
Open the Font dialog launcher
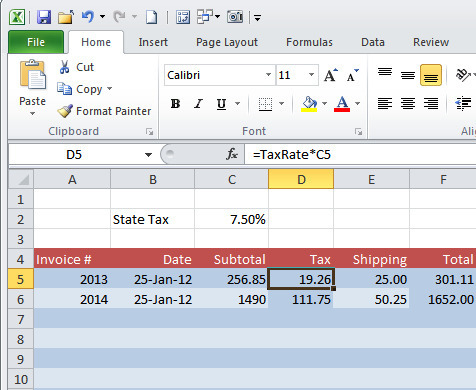[x=359, y=132]
